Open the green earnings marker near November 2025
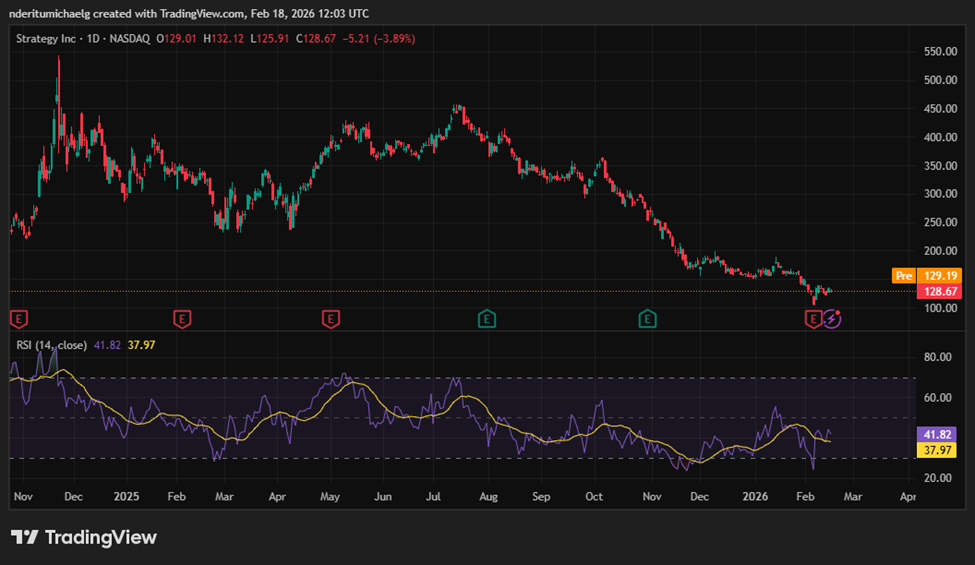975x565 pixels. coord(647,318)
